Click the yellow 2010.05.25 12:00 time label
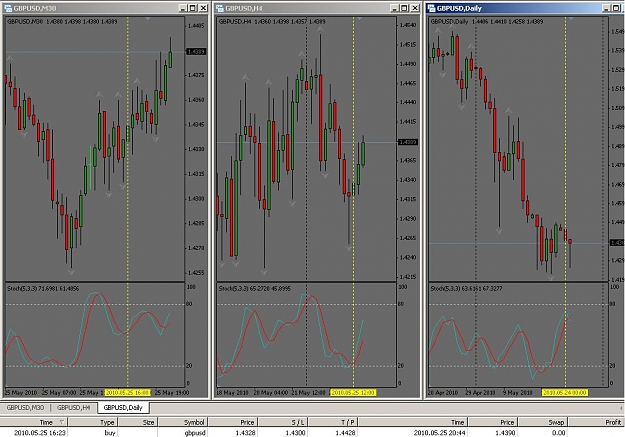This screenshot has width=625, height=437. [x=353, y=393]
